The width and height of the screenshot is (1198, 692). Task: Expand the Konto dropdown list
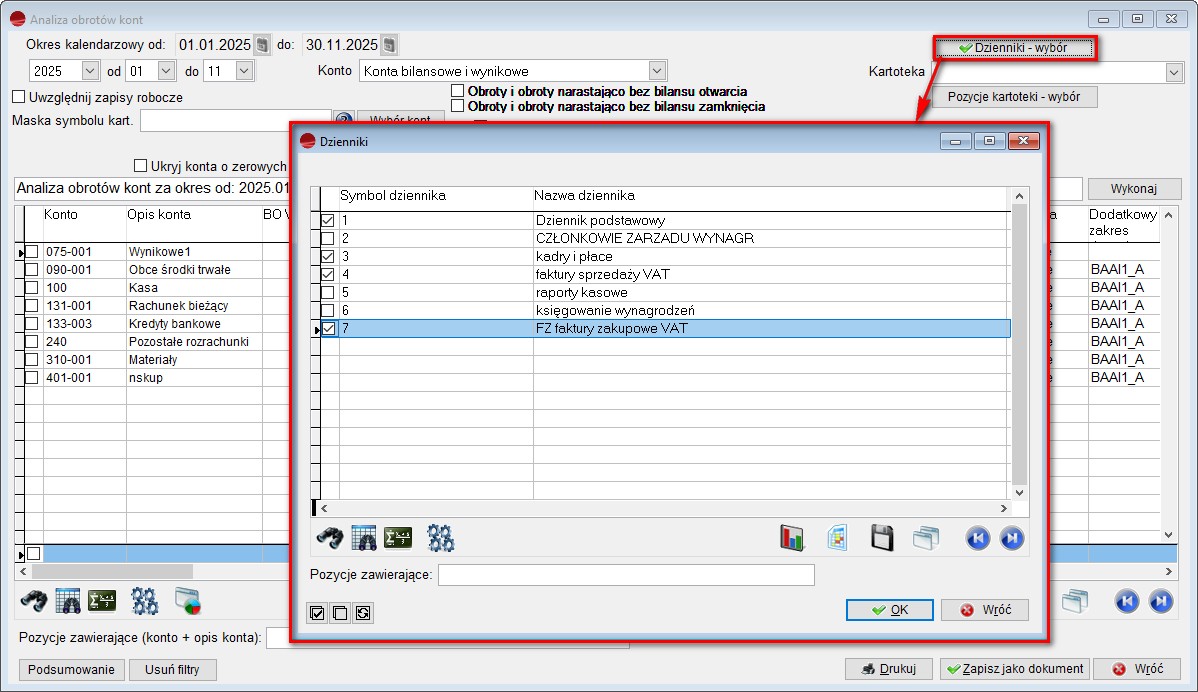656,71
